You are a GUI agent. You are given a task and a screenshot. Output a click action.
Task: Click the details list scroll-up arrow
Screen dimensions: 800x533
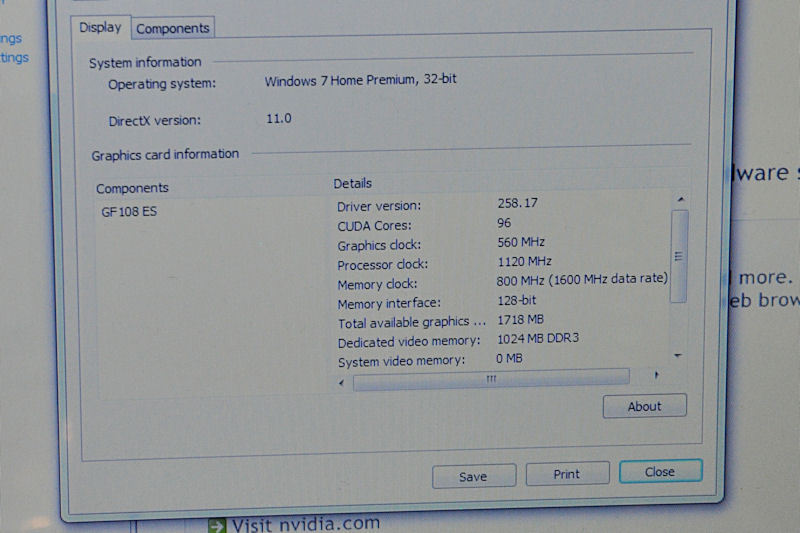pyautogui.click(x=680, y=199)
